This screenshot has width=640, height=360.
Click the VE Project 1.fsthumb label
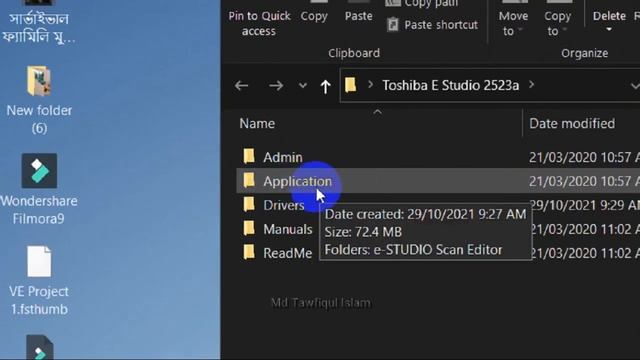coord(39,300)
